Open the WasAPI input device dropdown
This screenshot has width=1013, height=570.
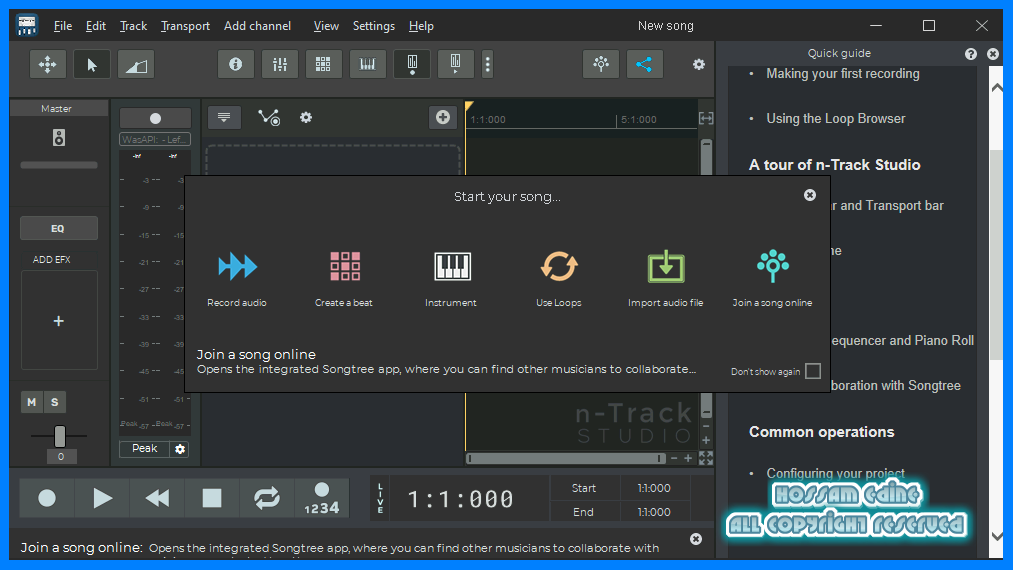point(155,139)
